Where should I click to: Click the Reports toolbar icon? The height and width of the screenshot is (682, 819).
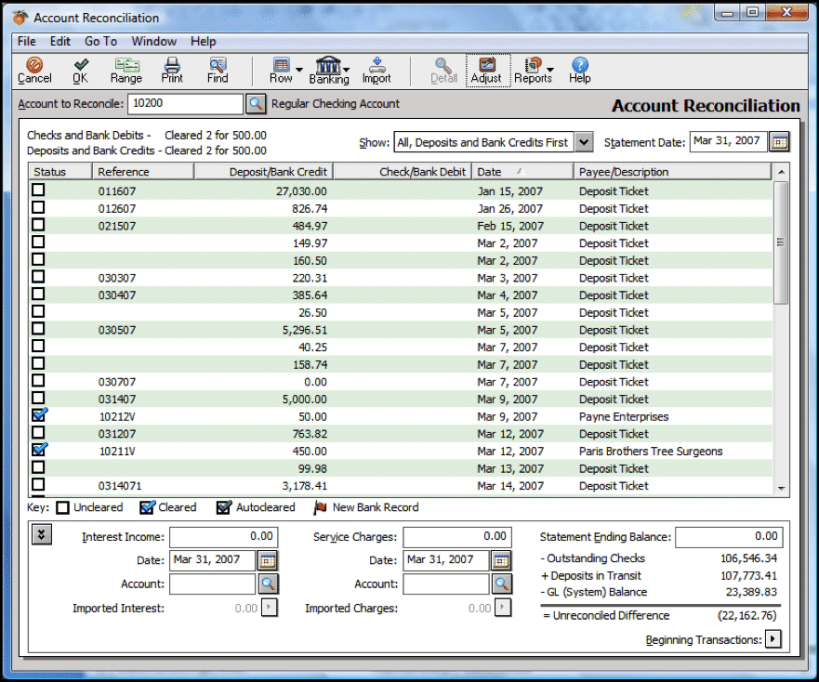coord(533,70)
